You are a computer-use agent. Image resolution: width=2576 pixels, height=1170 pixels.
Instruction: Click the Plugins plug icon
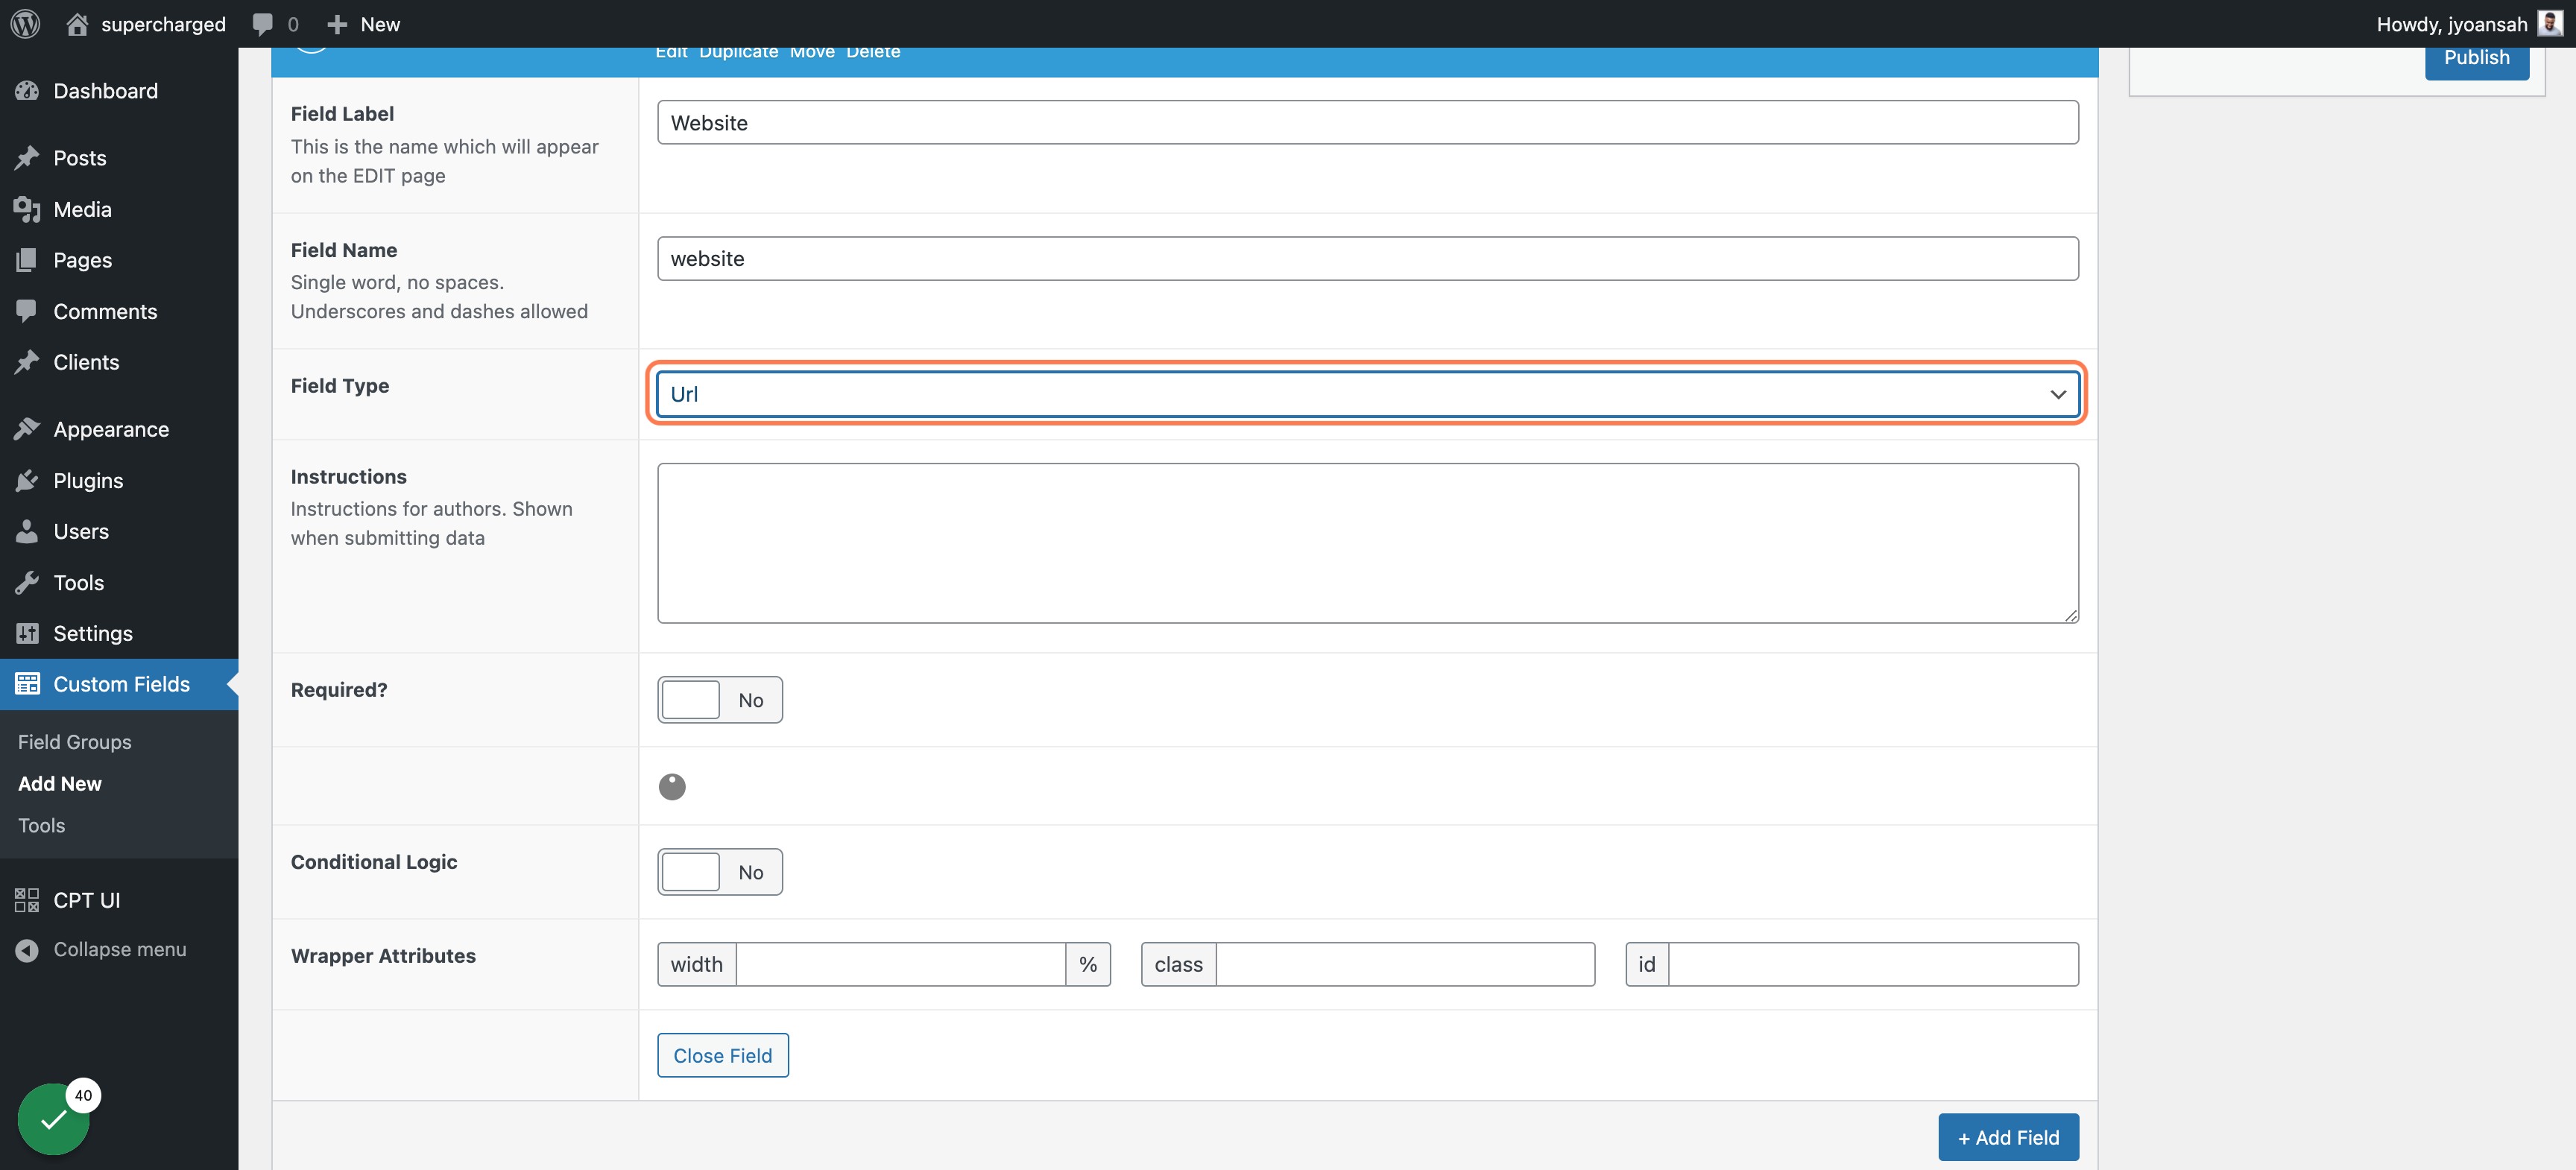[27, 481]
